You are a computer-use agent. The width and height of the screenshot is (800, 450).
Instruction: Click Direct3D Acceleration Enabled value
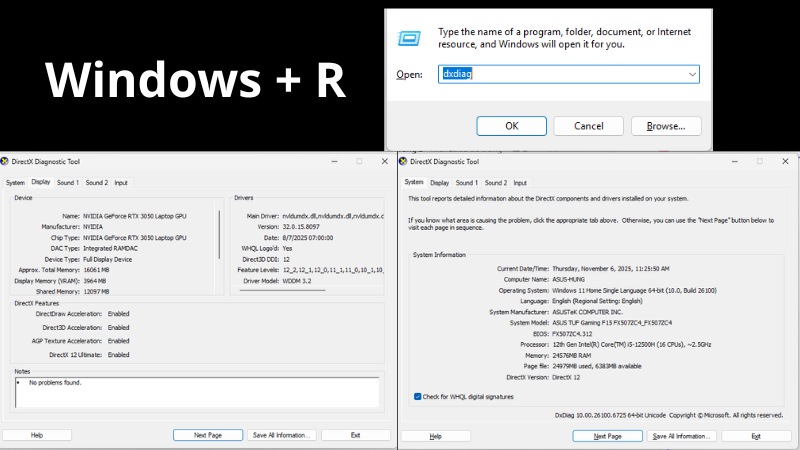(x=118, y=328)
